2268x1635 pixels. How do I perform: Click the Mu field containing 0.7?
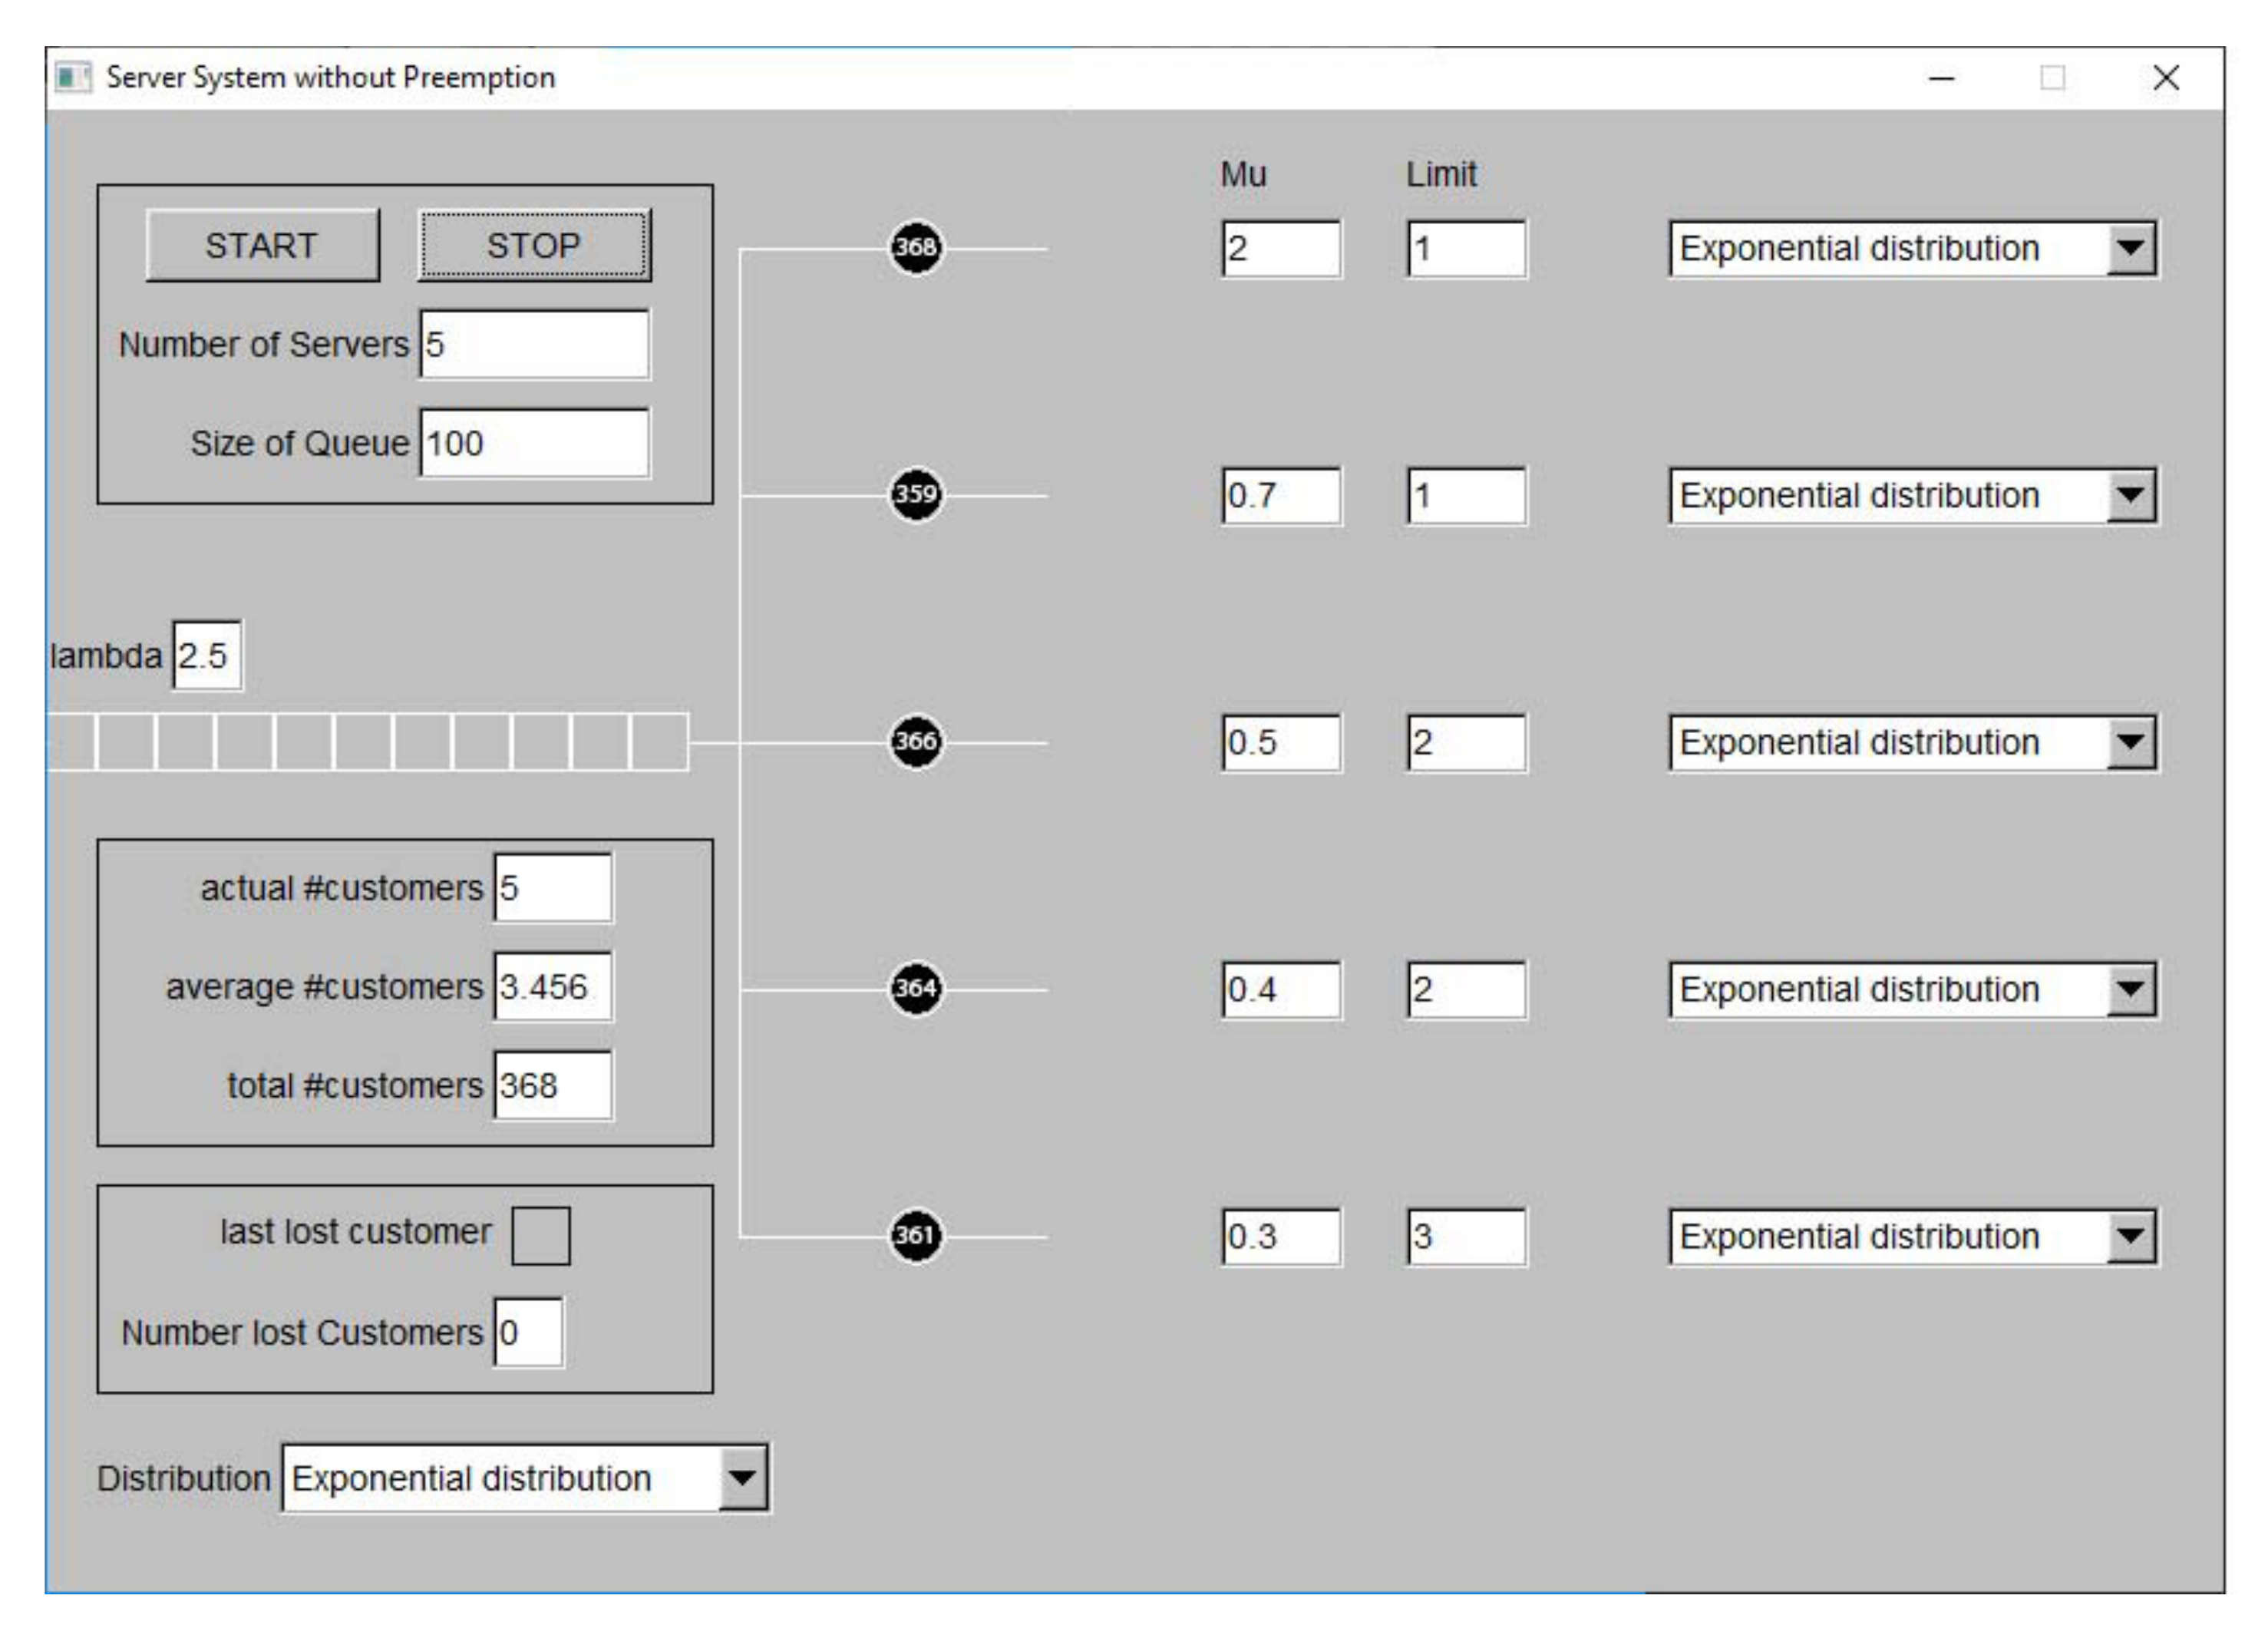click(1281, 495)
